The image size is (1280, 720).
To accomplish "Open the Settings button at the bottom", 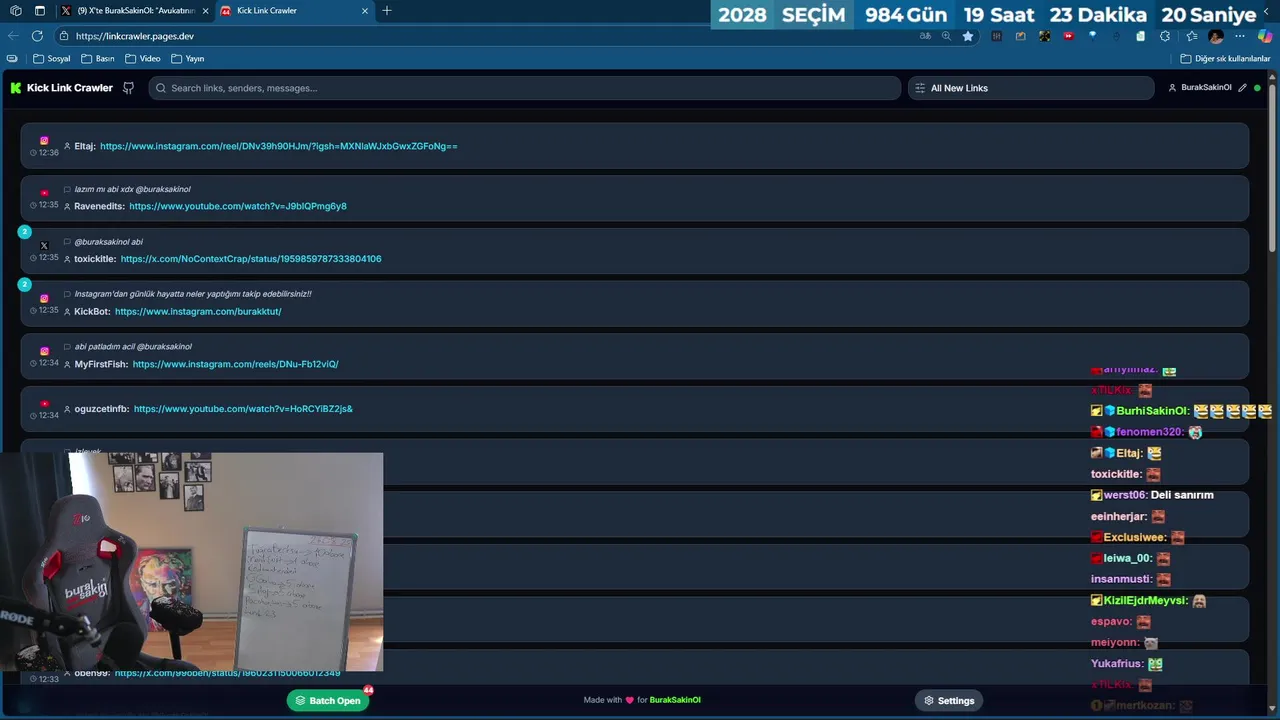I will (949, 701).
